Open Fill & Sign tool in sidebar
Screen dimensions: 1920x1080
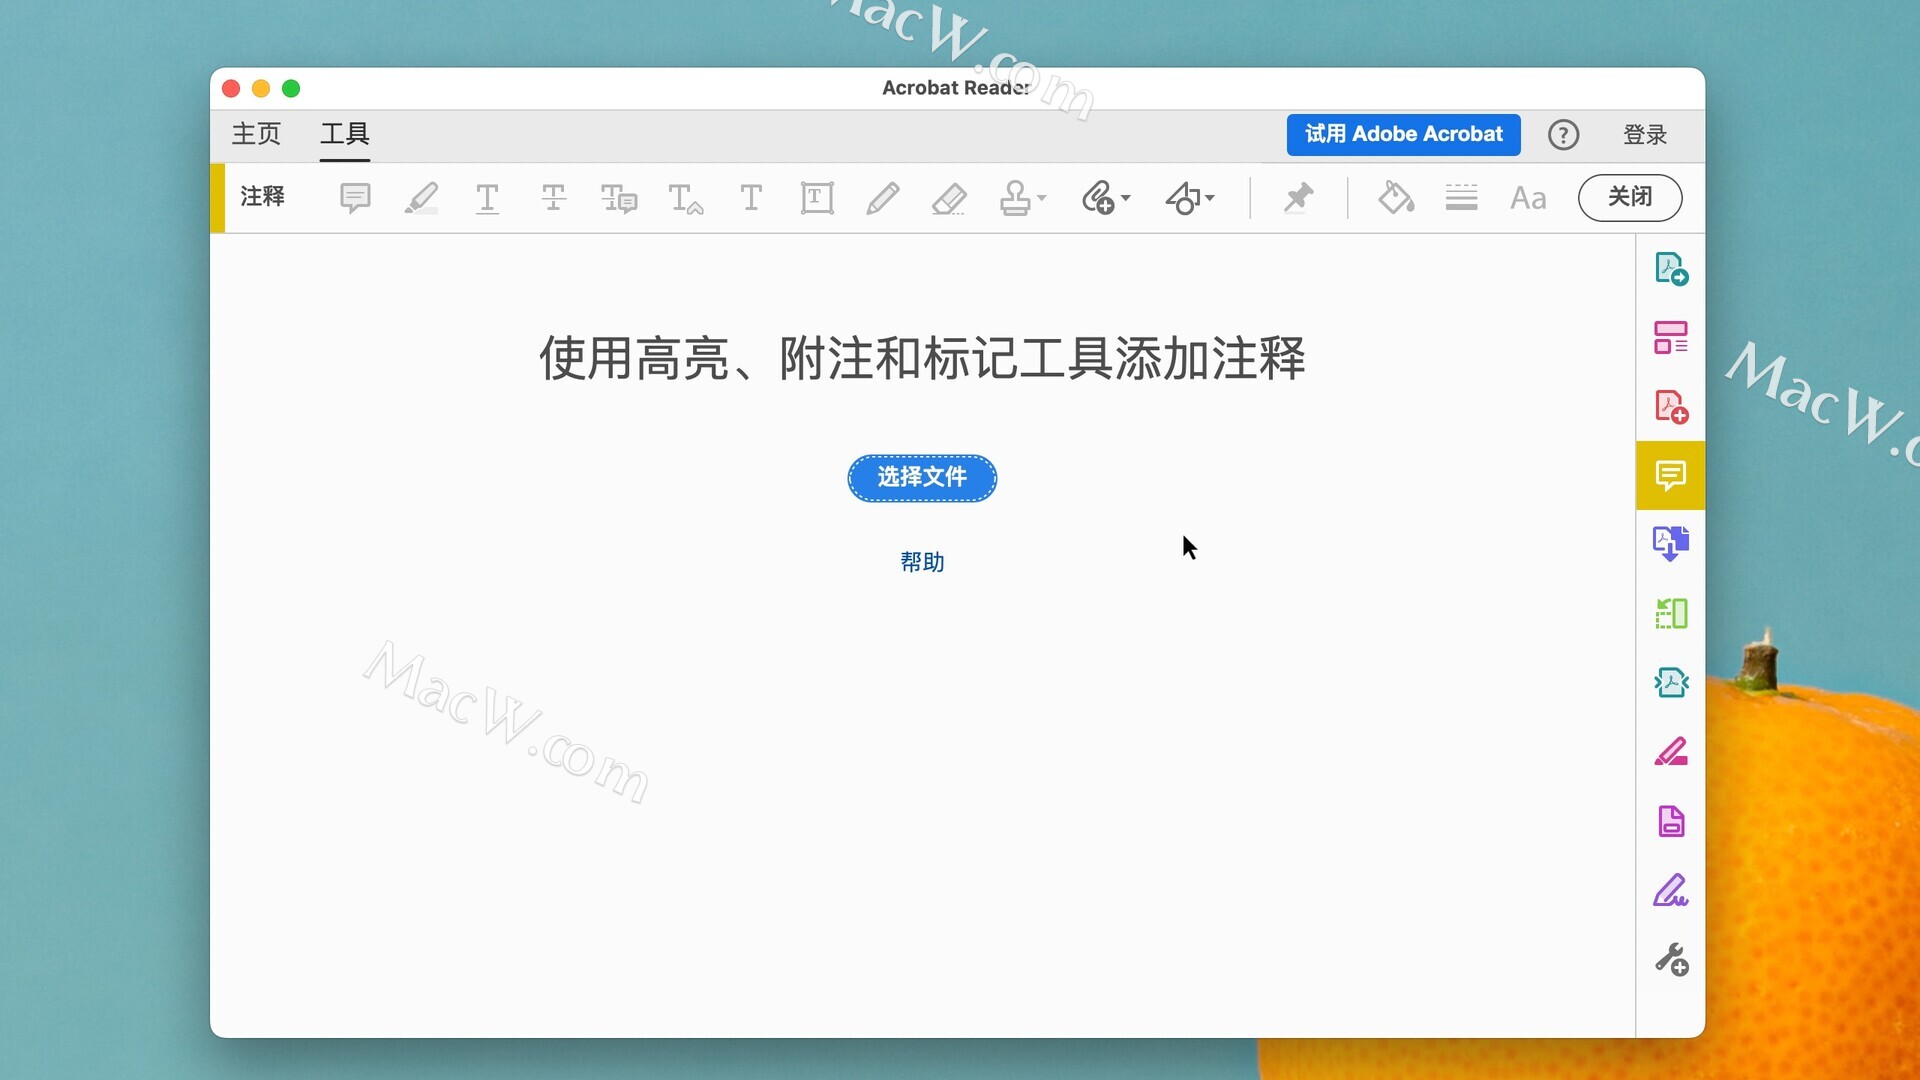(x=1671, y=890)
